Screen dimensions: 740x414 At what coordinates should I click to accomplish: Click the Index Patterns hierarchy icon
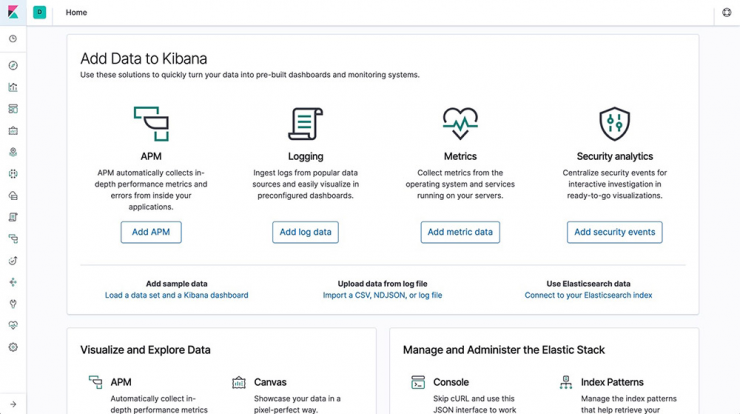coord(566,382)
